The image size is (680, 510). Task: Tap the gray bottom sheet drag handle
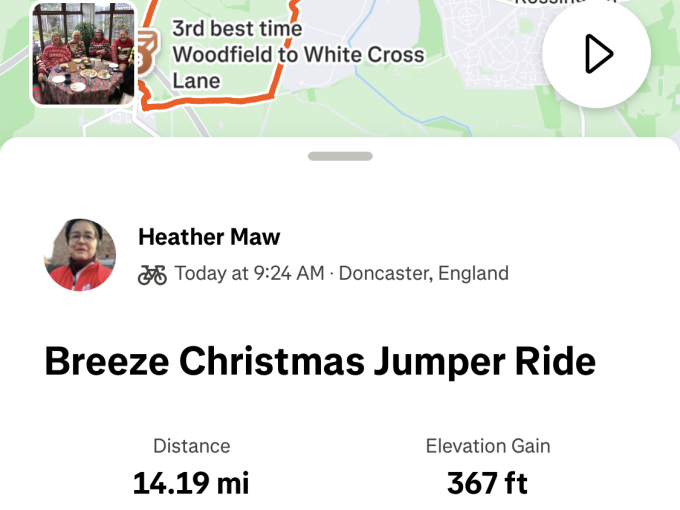pyautogui.click(x=340, y=156)
